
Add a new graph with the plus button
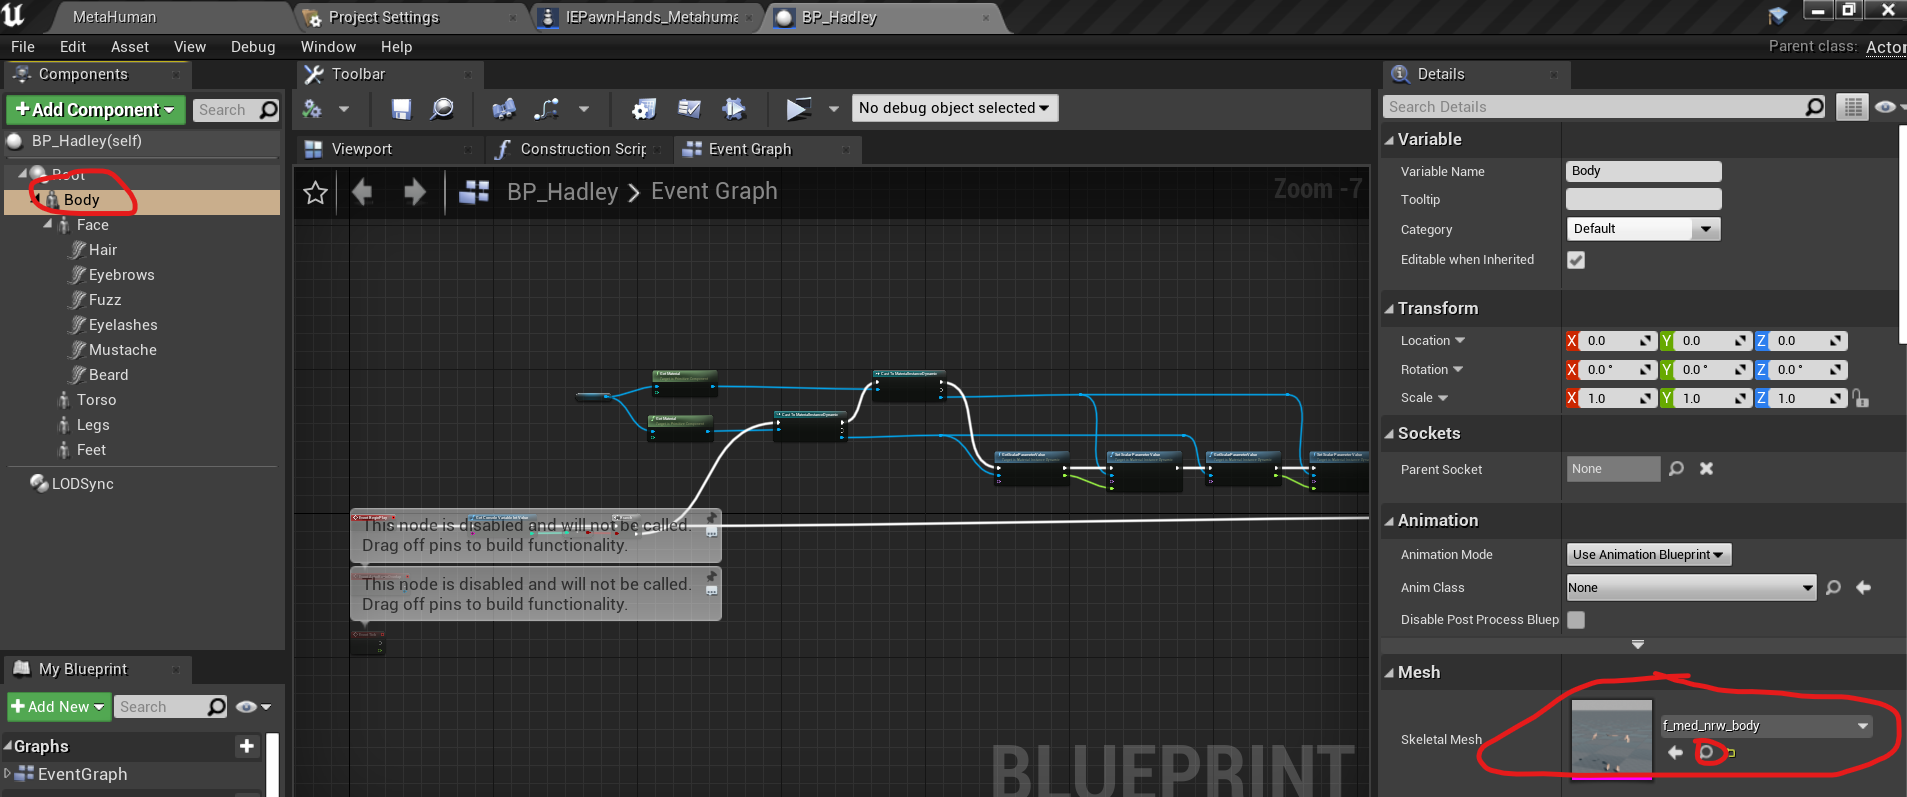[x=247, y=746]
